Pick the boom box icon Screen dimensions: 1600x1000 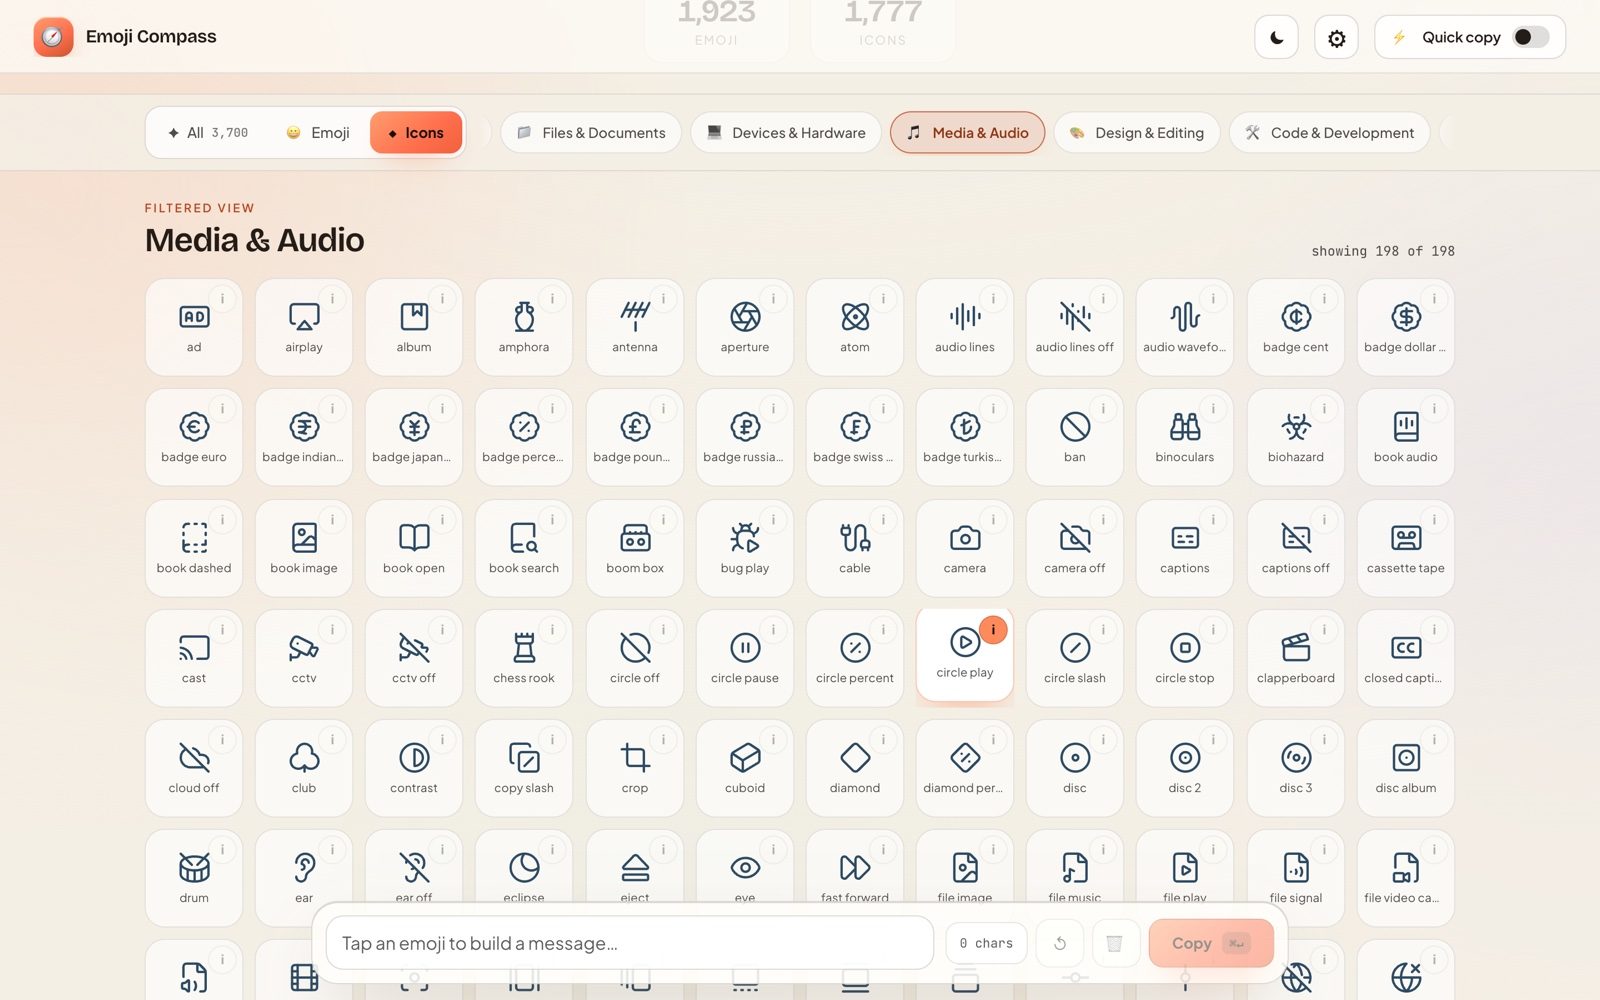pos(635,548)
